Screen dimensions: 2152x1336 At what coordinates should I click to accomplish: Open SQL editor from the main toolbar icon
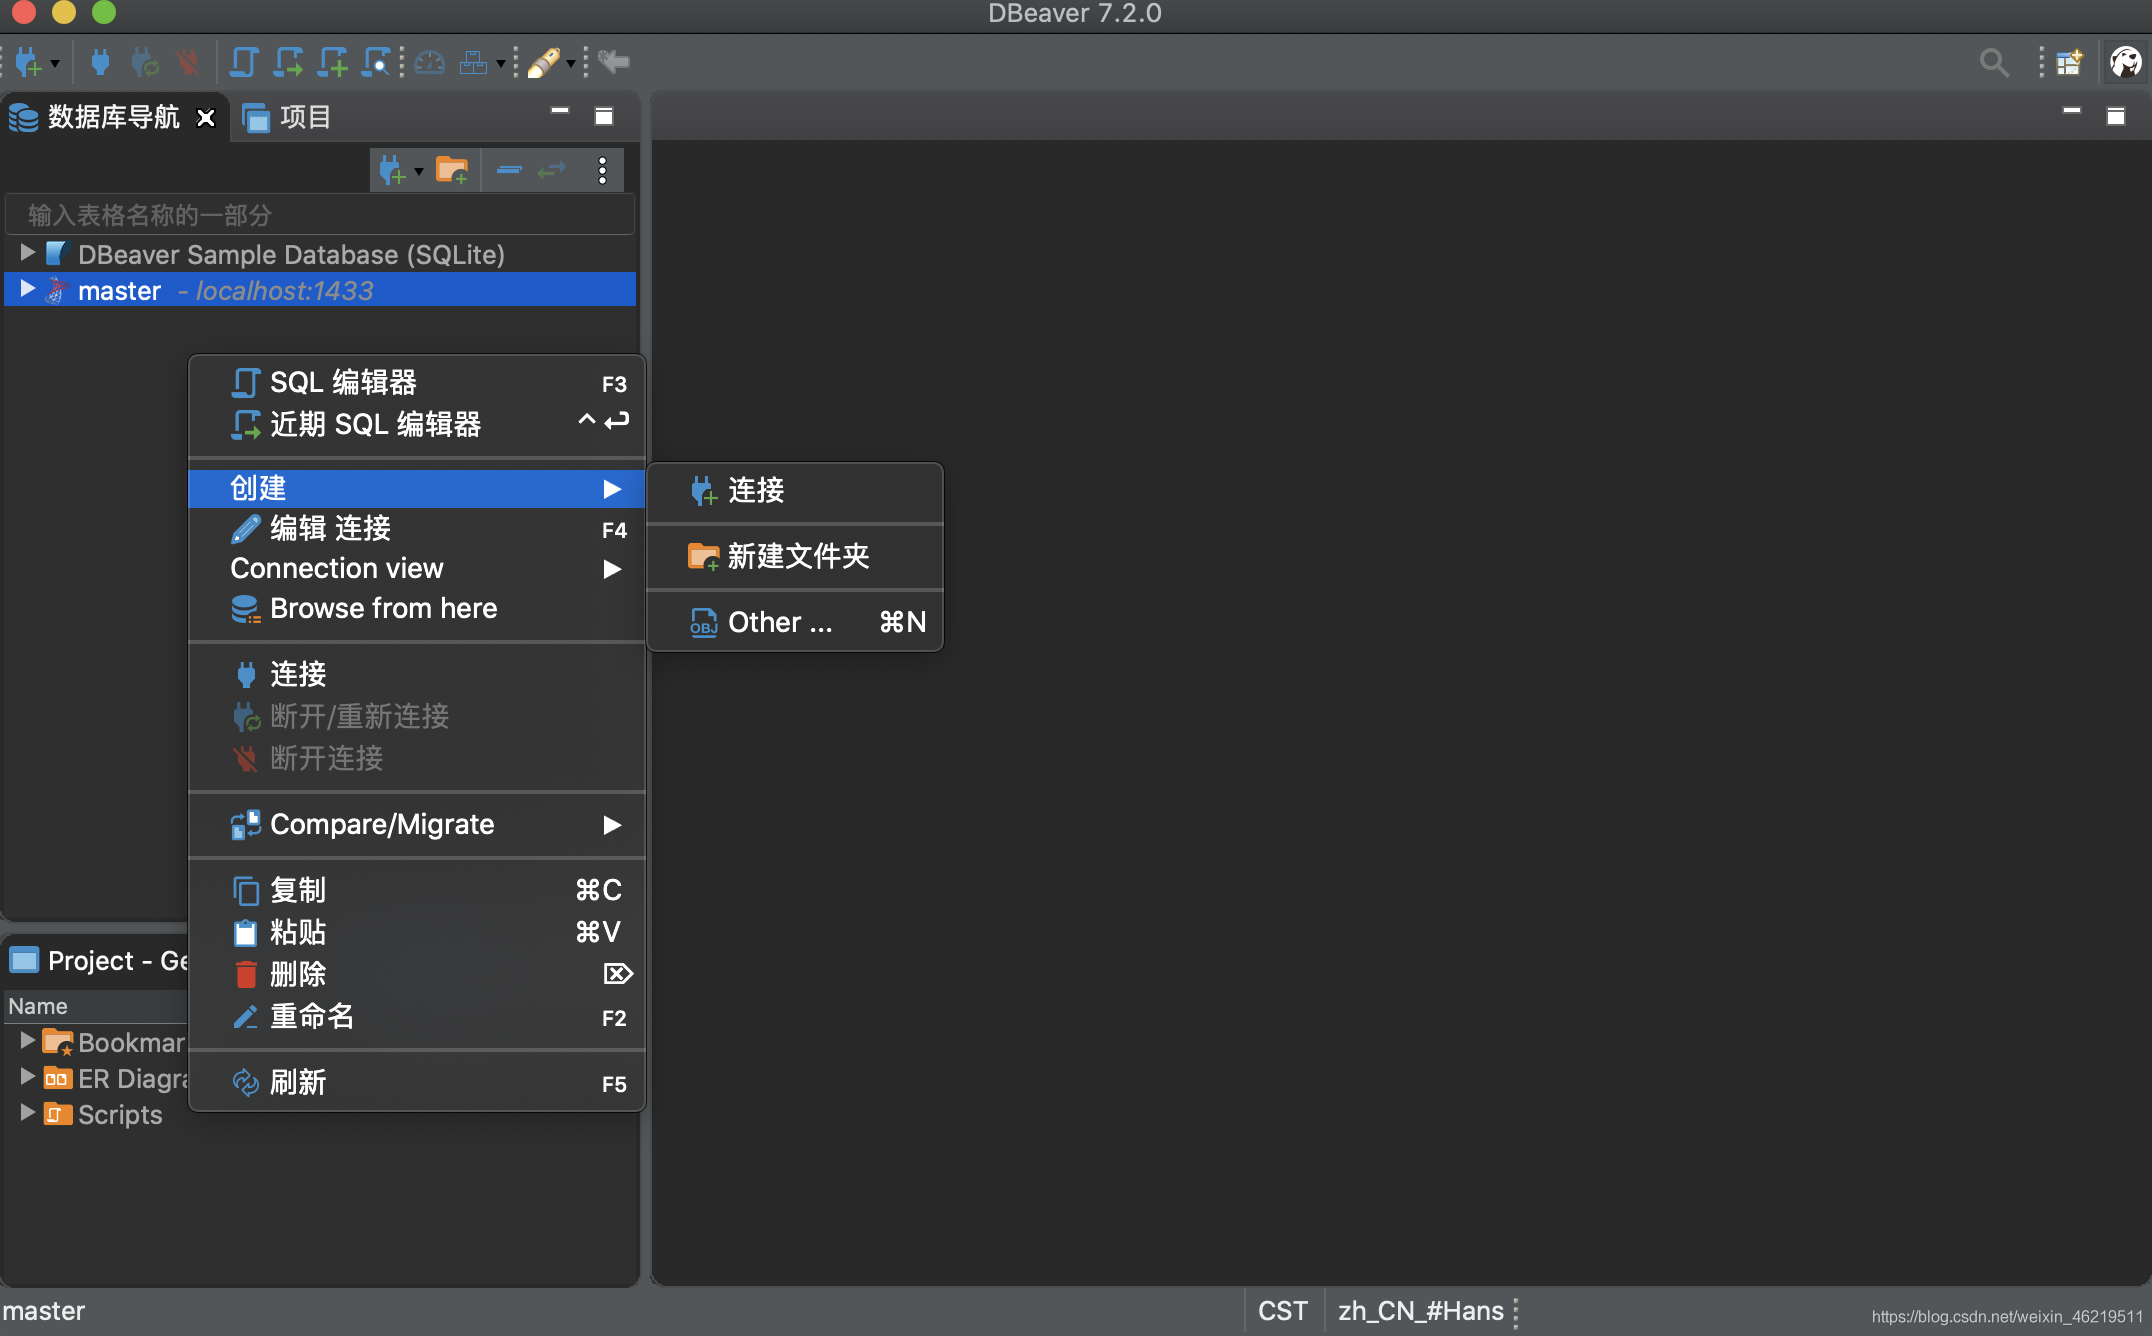tap(244, 62)
